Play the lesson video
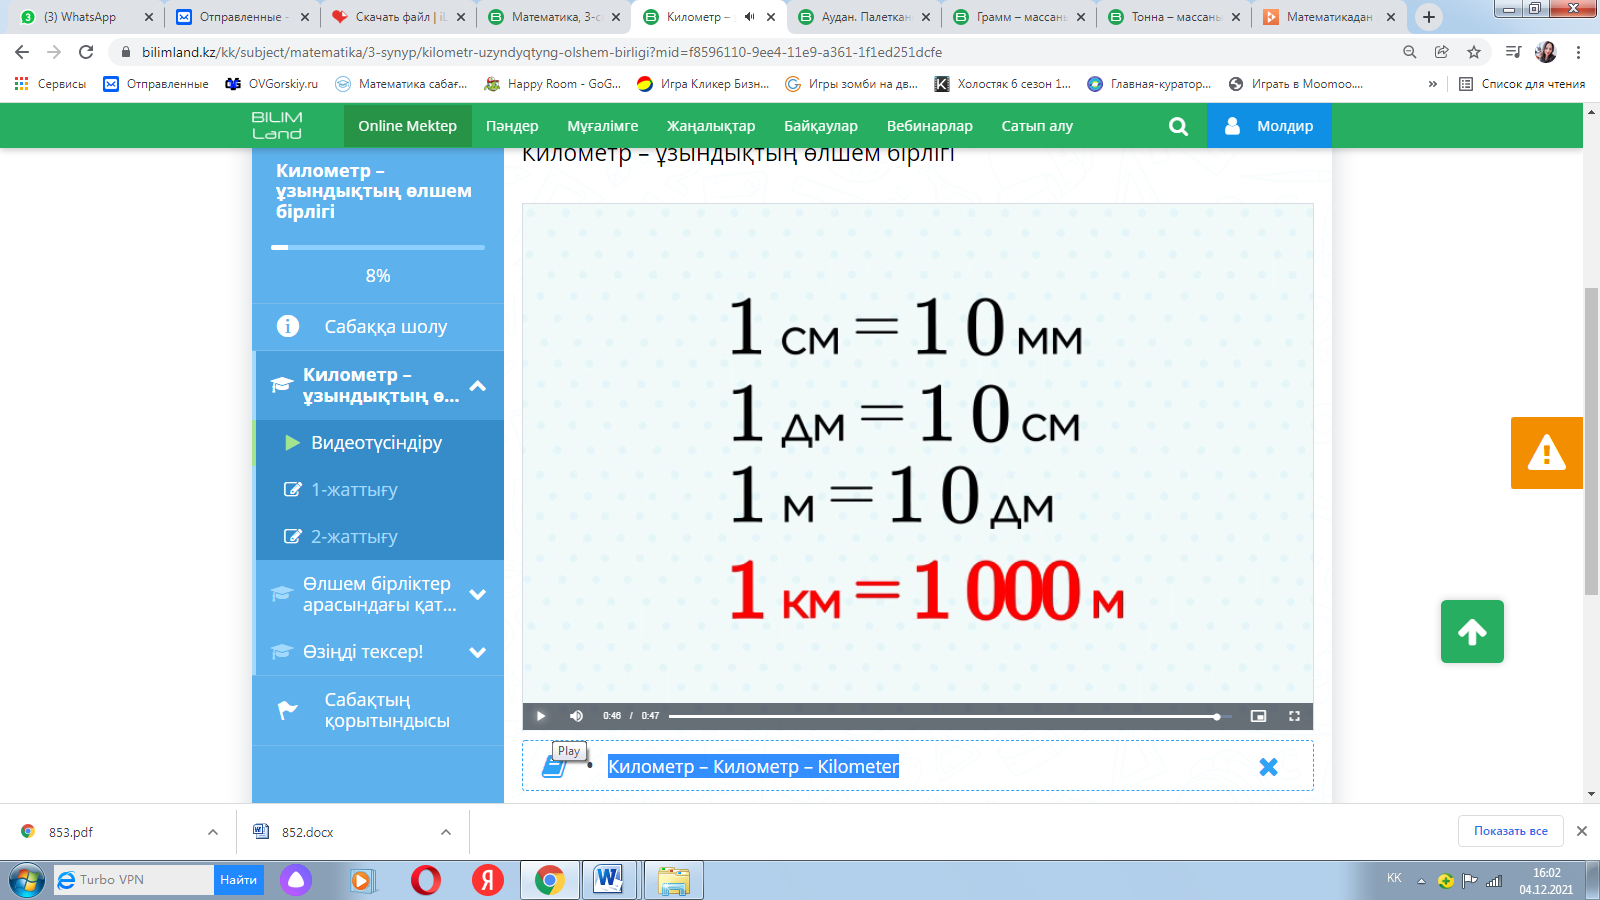The width and height of the screenshot is (1600, 900). tap(541, 716)
